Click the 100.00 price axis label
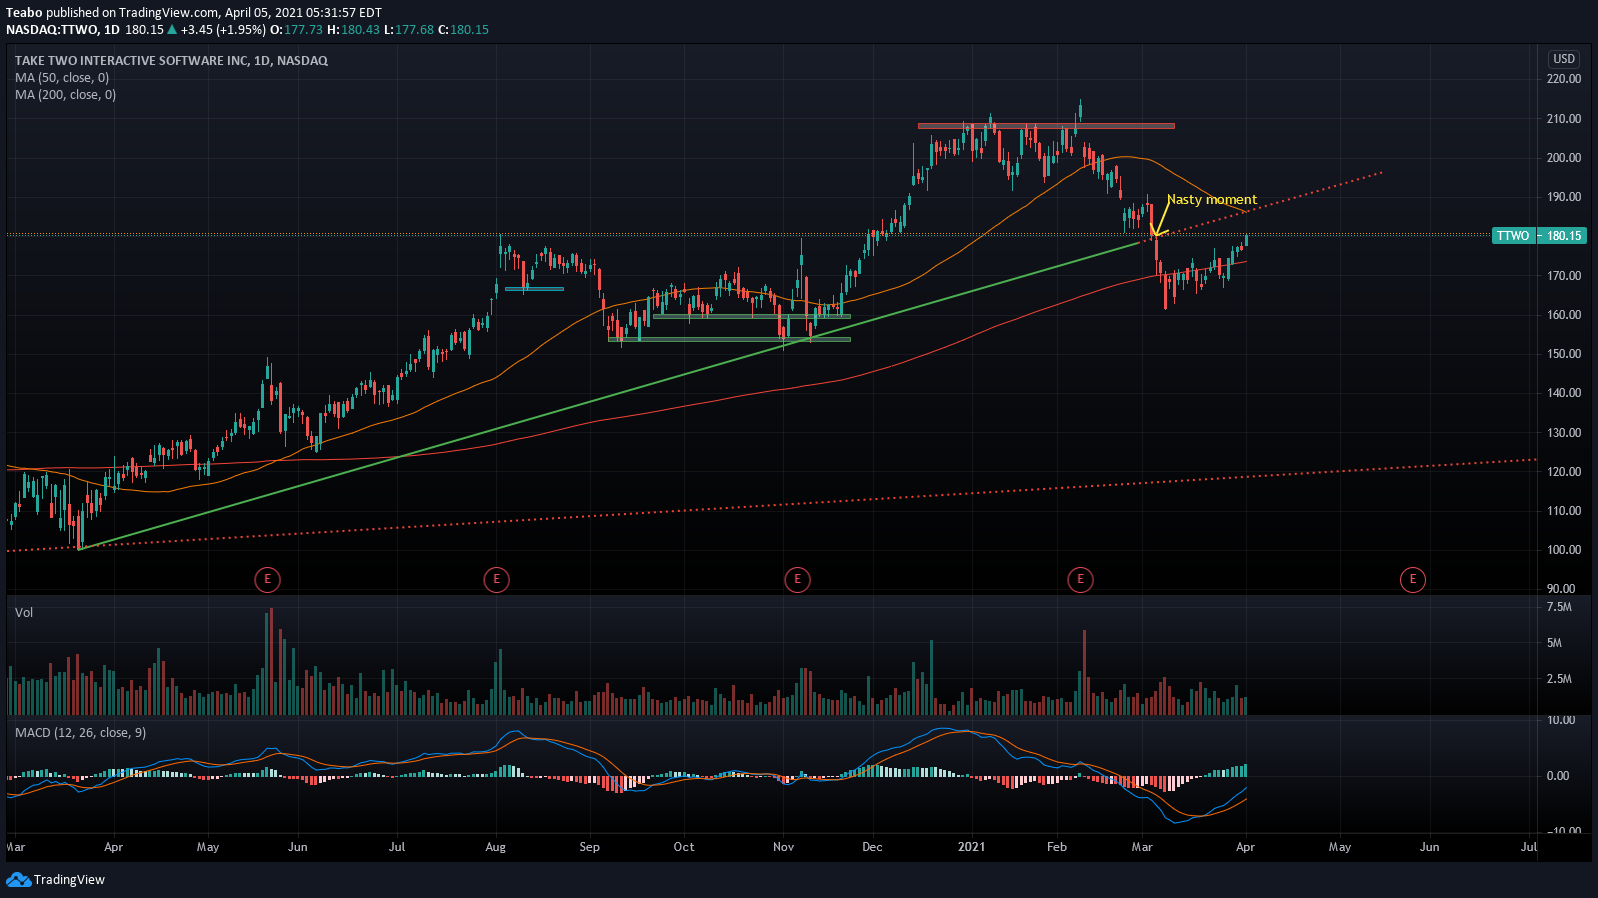The height and width of the screenshot is (898, 1598). 1564,550
